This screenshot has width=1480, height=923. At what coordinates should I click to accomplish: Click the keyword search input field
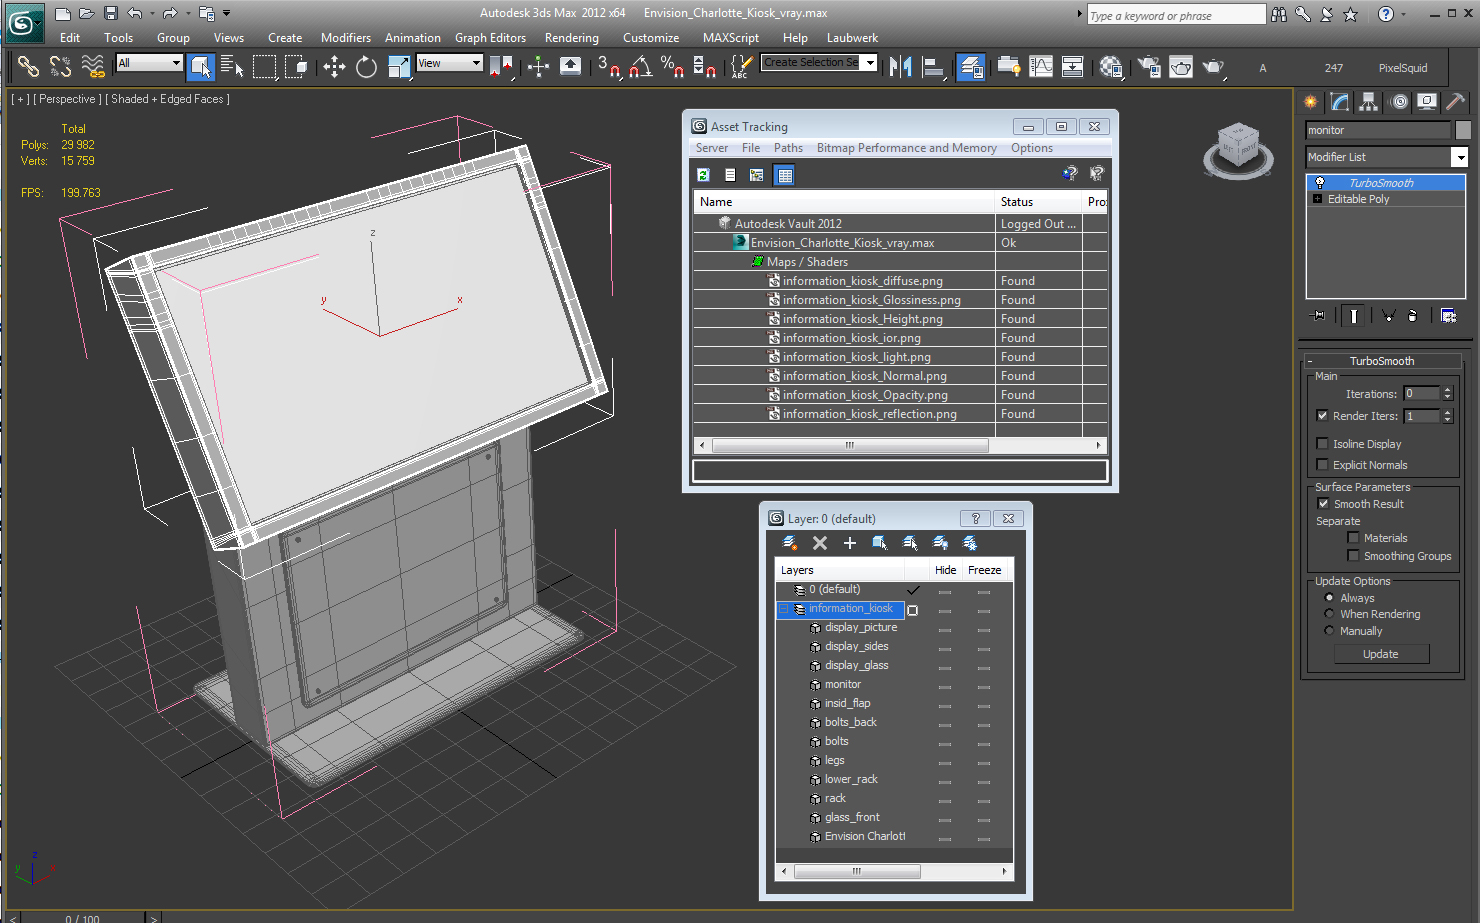pyautogui.click(x=1176, y=15)
